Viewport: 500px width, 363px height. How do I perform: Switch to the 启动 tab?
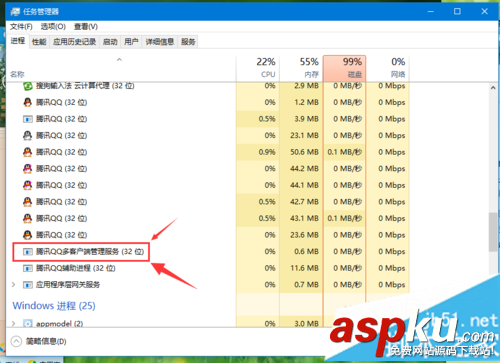[110, 42]
